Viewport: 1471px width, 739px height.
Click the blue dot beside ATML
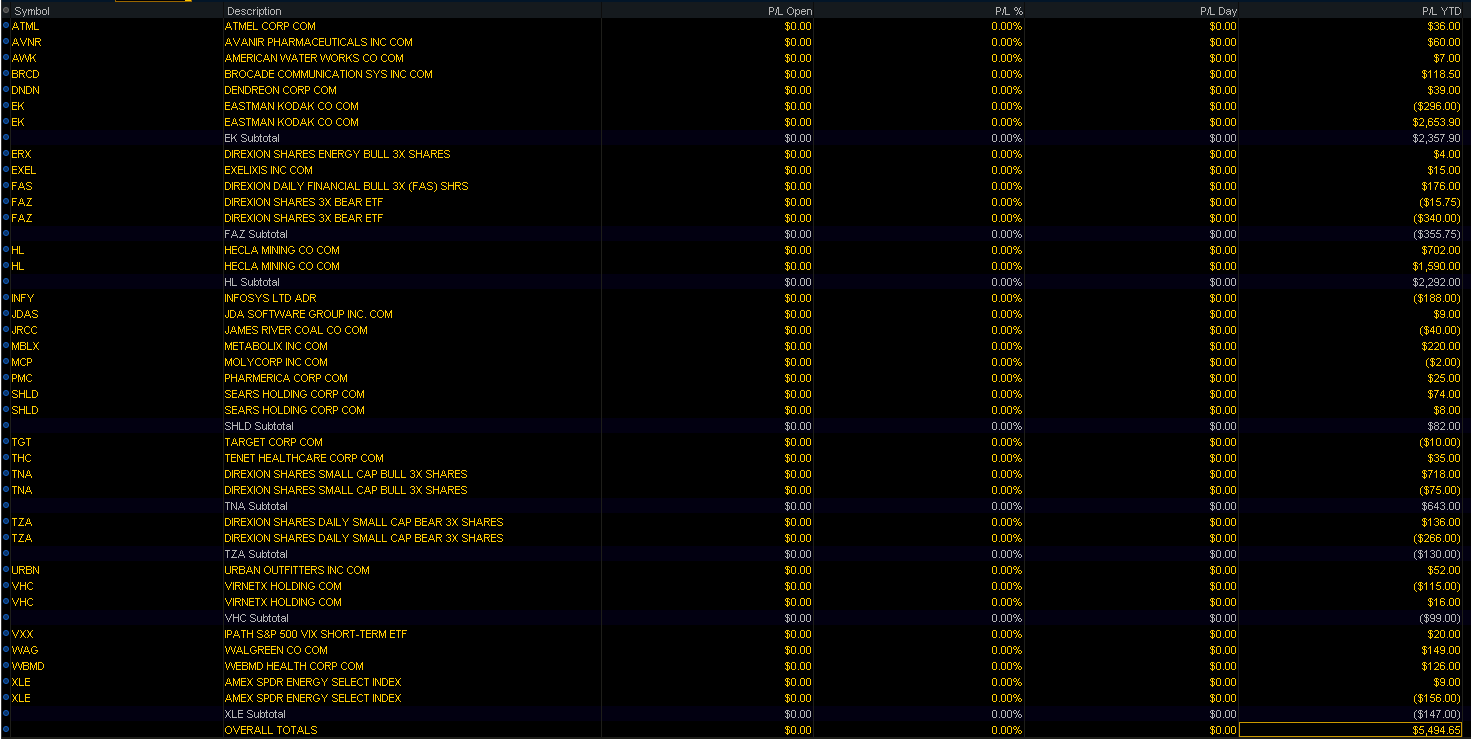6,26
